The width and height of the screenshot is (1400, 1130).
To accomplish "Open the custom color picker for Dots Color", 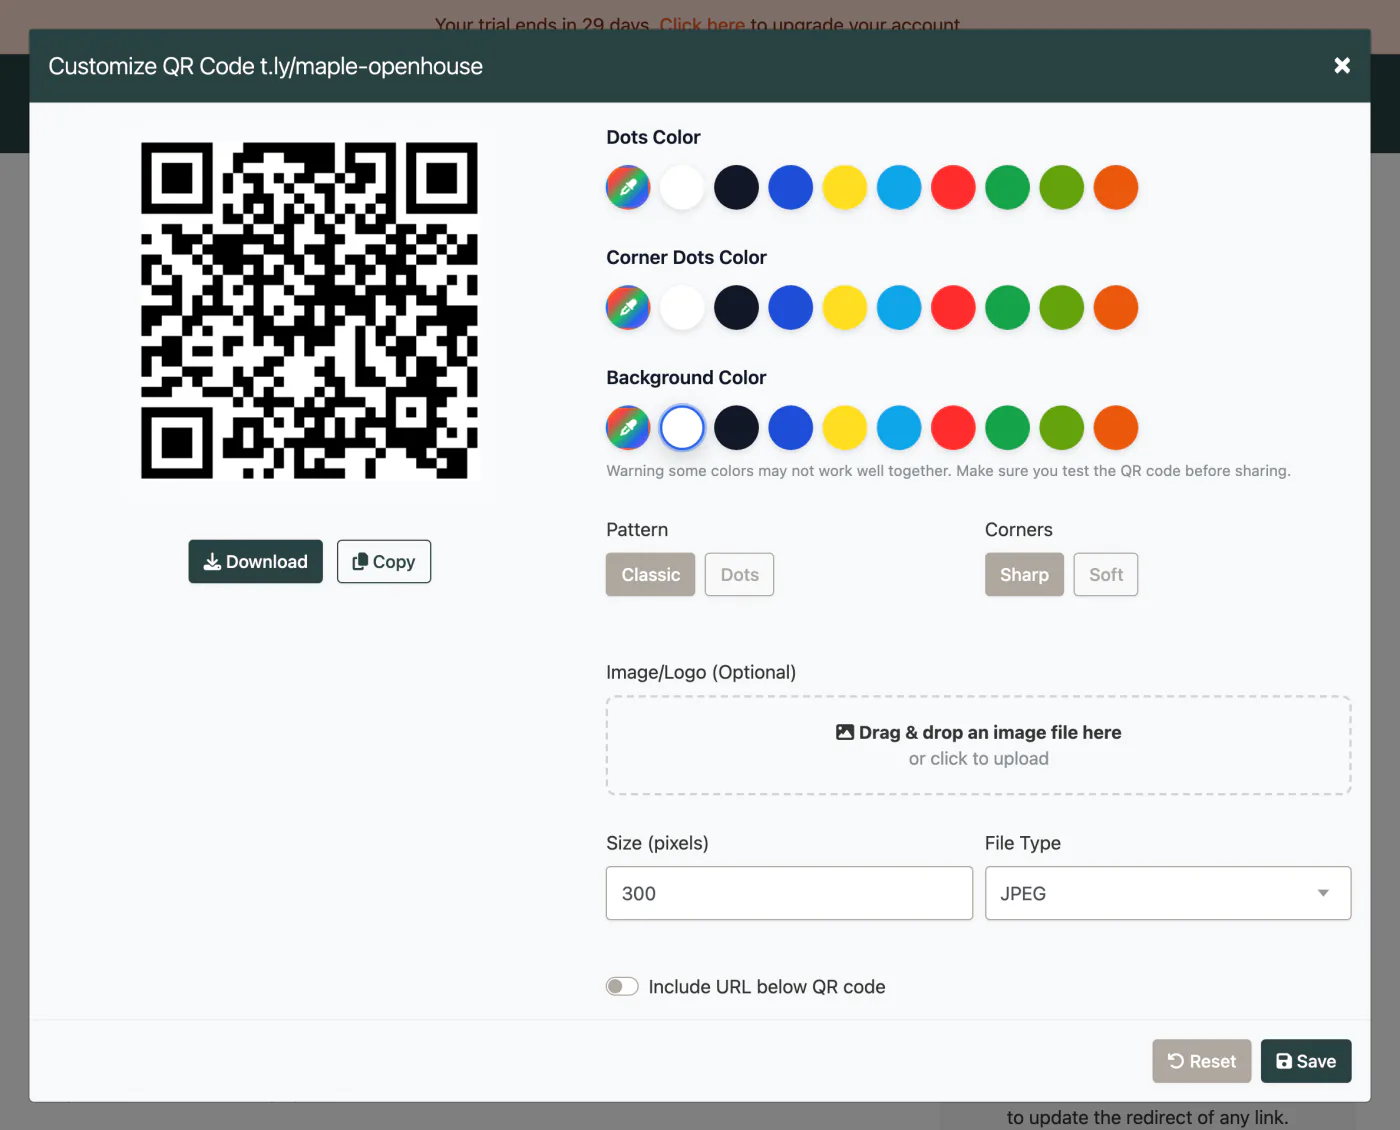I will pyautogui.click(x=628, y=187).
